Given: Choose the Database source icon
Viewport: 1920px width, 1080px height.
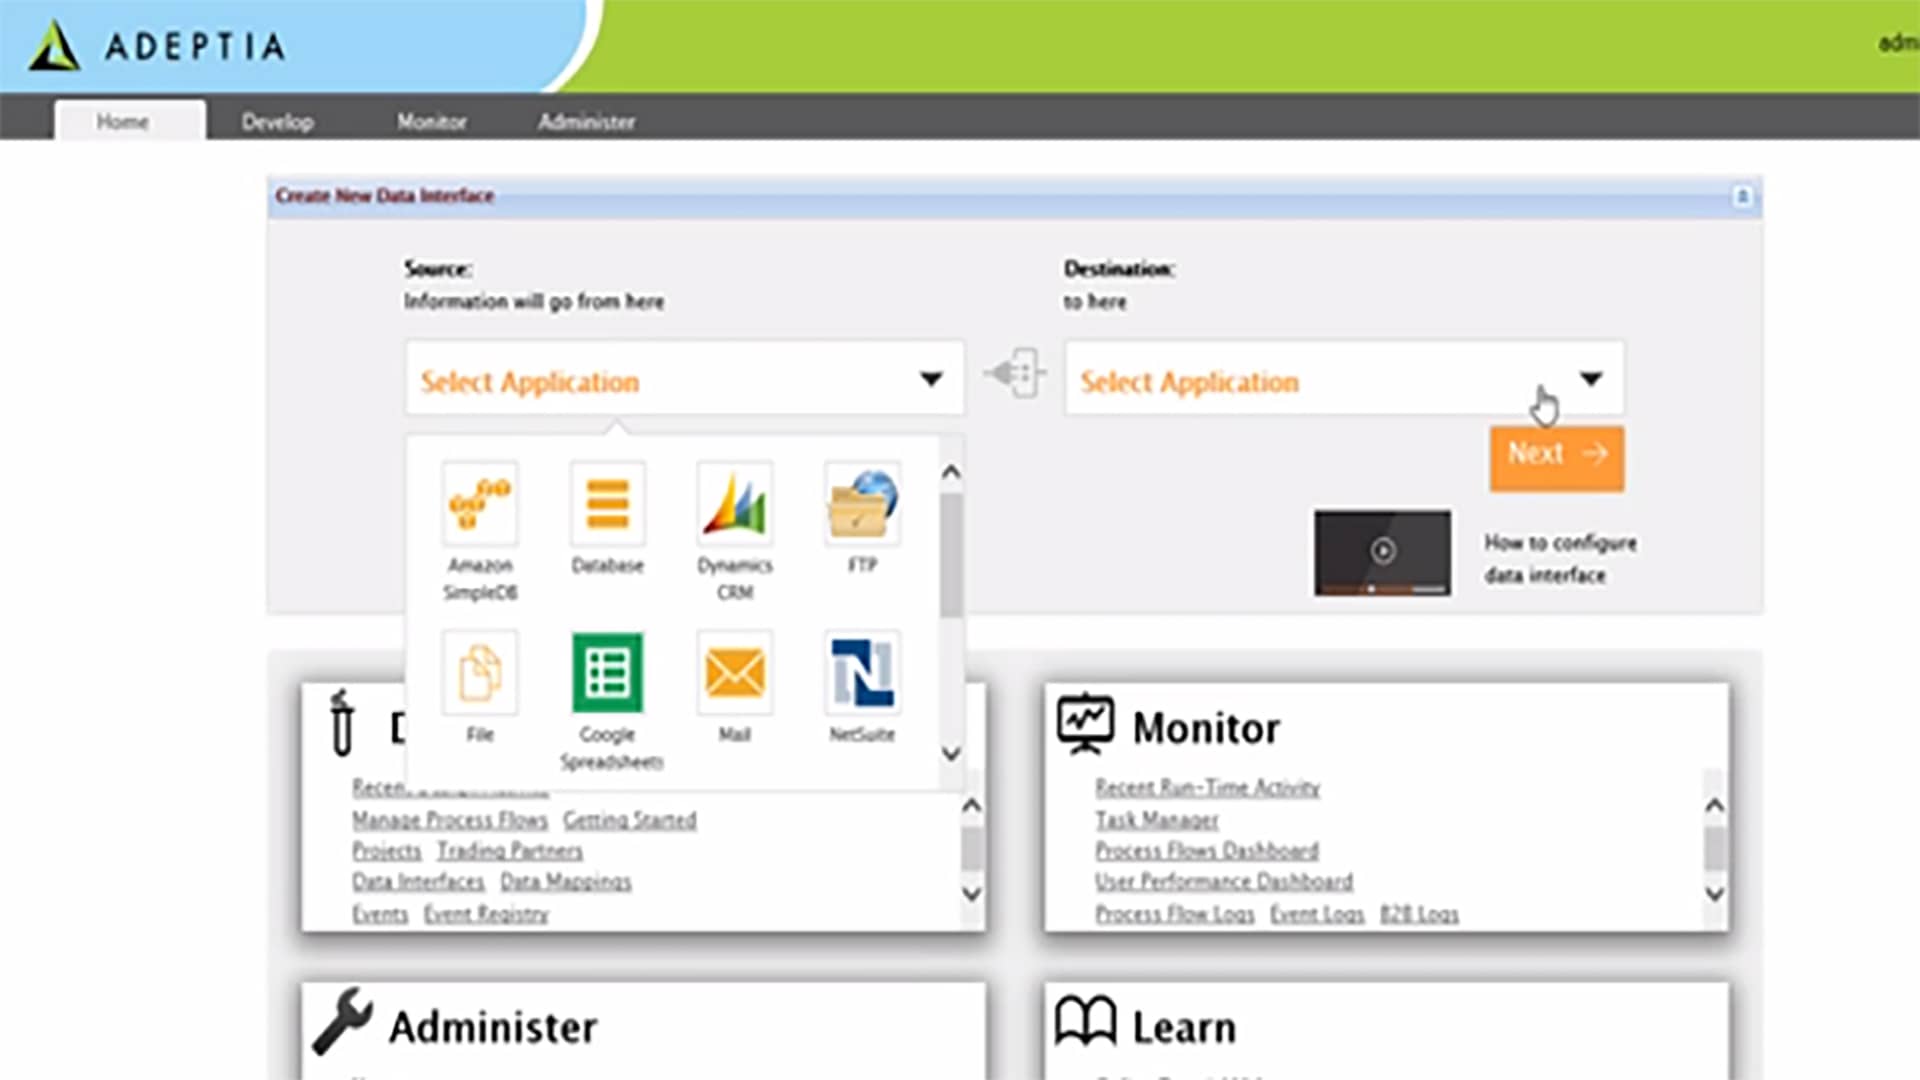Looking at the screenshot, I should tap(607, 505).
